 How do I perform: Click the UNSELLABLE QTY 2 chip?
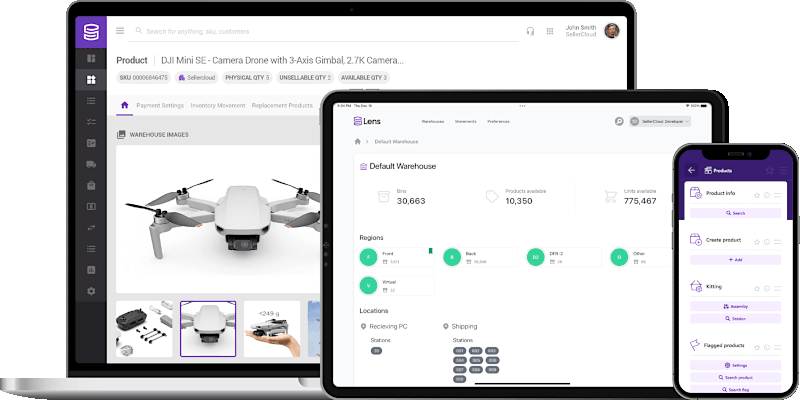tap(305, 78)
